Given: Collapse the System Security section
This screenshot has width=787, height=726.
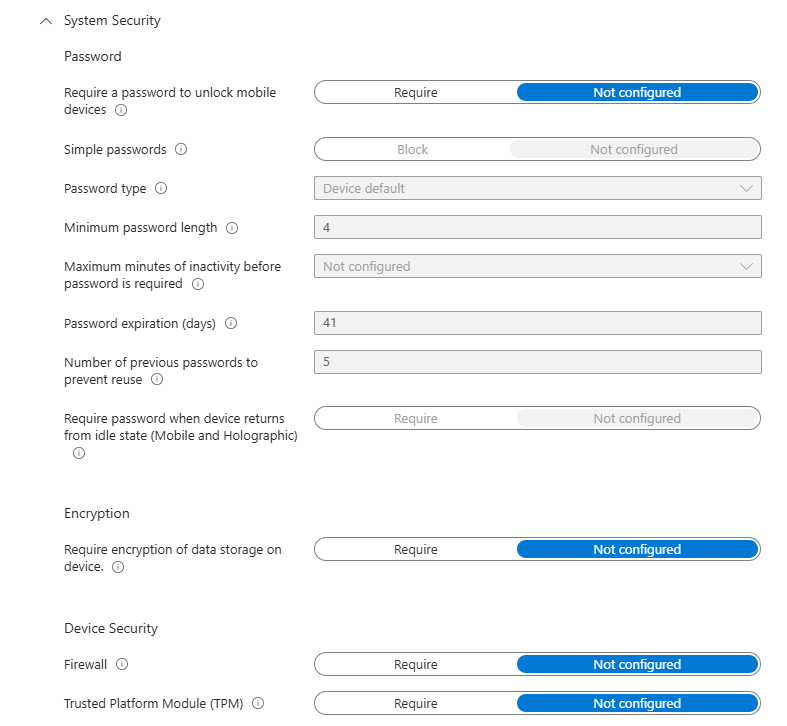Looking at the screenshot, I should pos(45,21).
